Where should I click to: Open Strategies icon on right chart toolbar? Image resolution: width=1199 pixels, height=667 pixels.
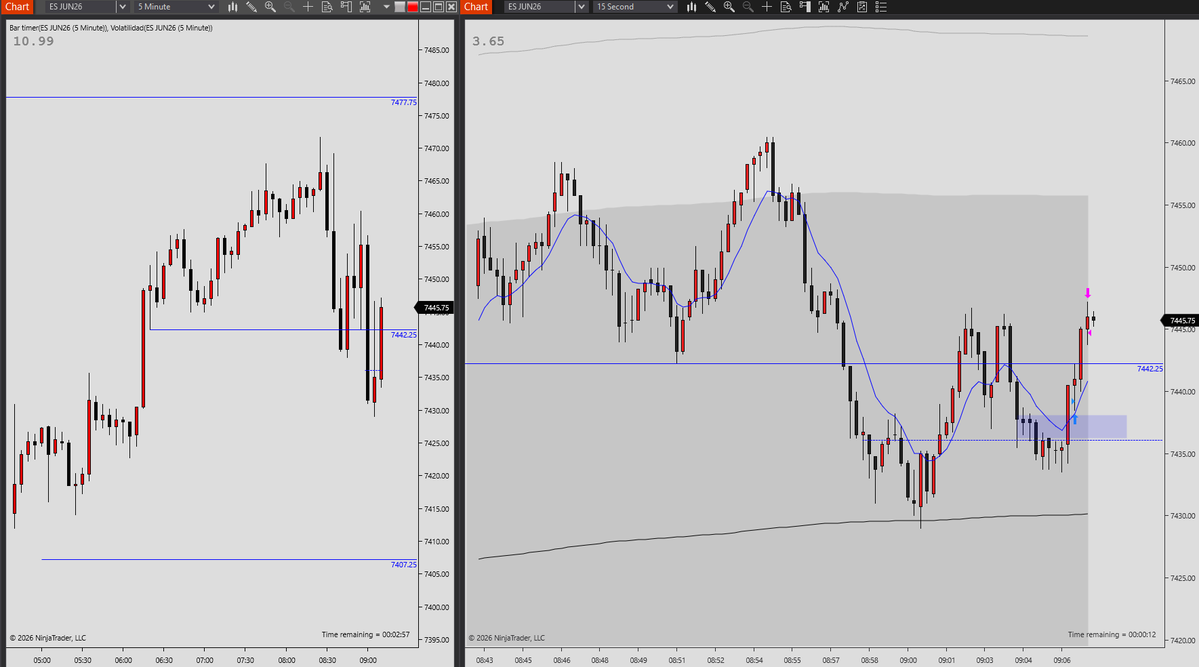[x=862, y=7]
